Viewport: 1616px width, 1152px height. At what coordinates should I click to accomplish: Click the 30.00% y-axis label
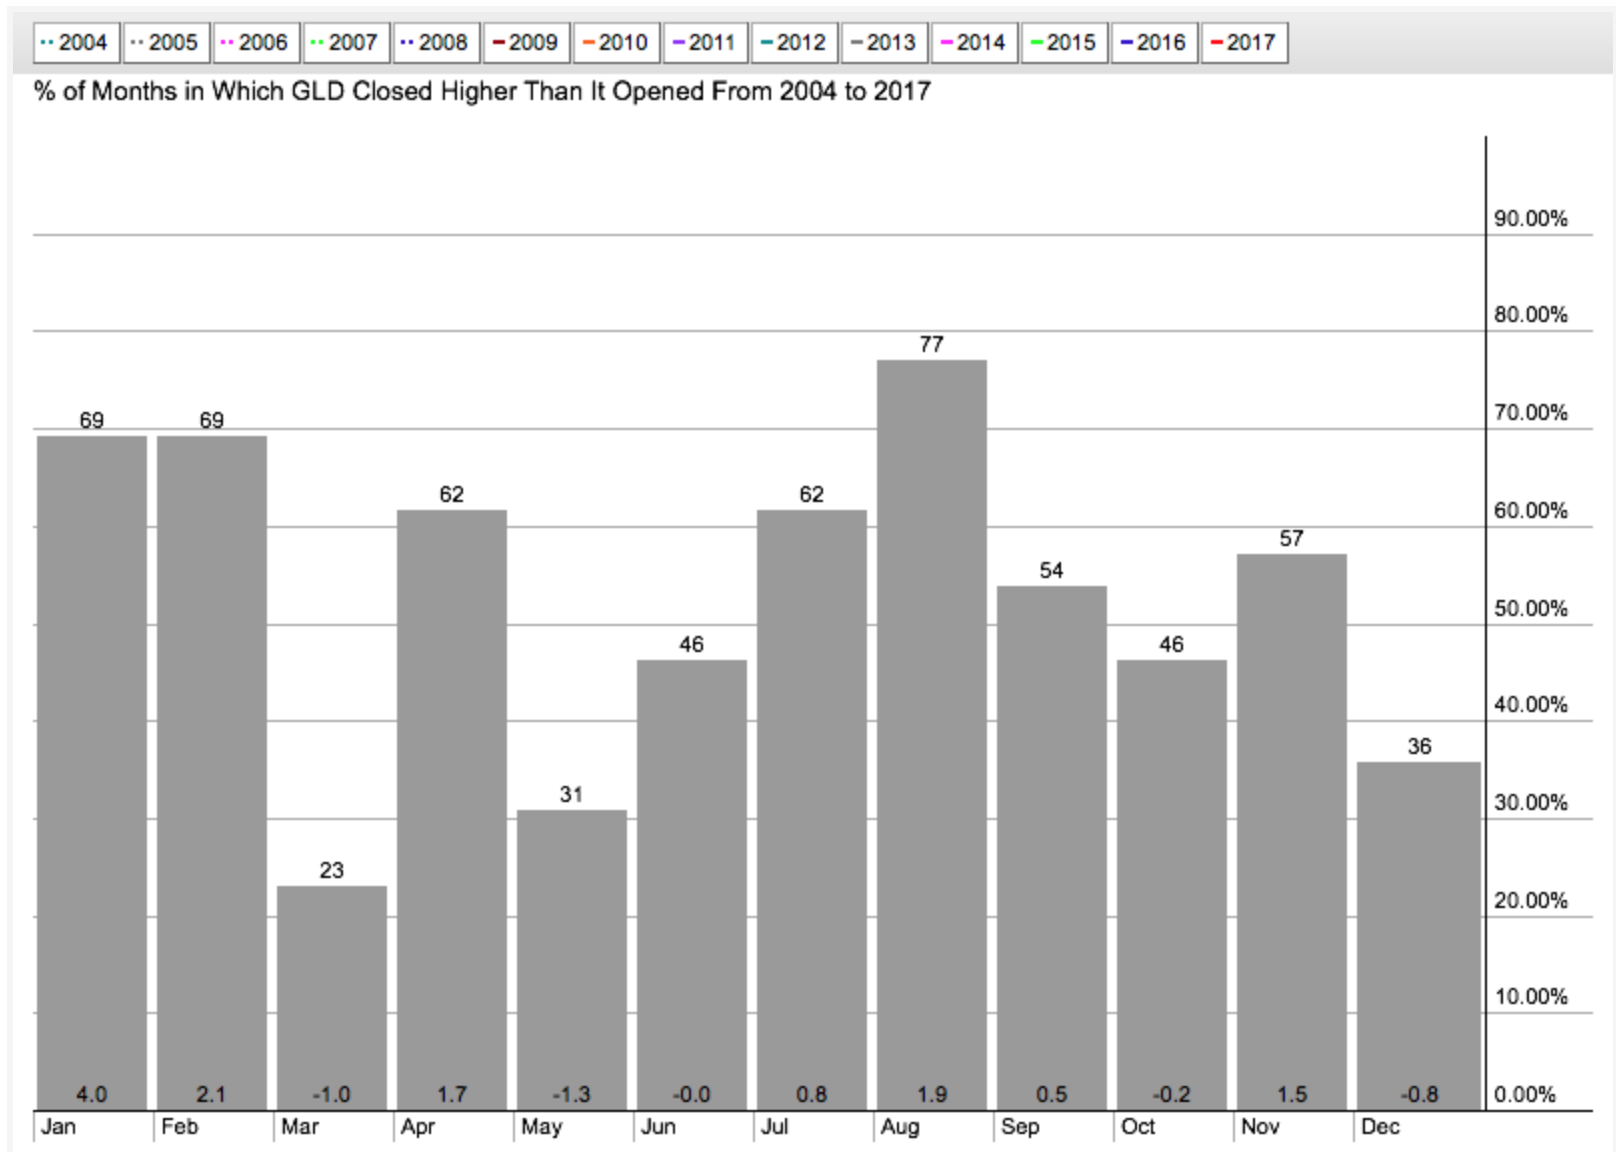(1531, 803)
